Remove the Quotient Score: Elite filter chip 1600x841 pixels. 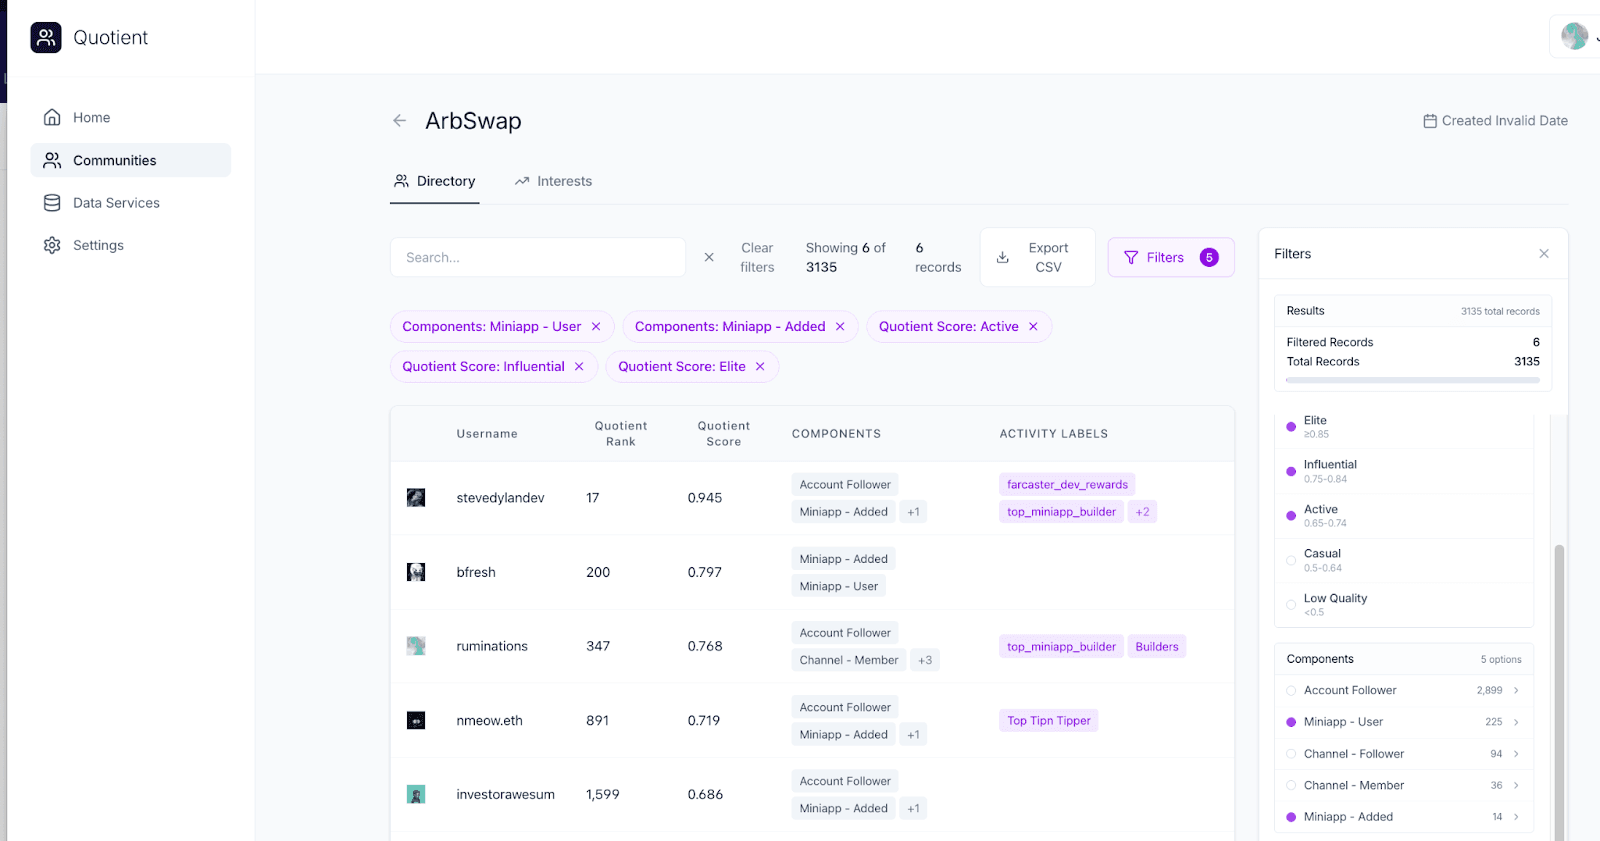760,367
